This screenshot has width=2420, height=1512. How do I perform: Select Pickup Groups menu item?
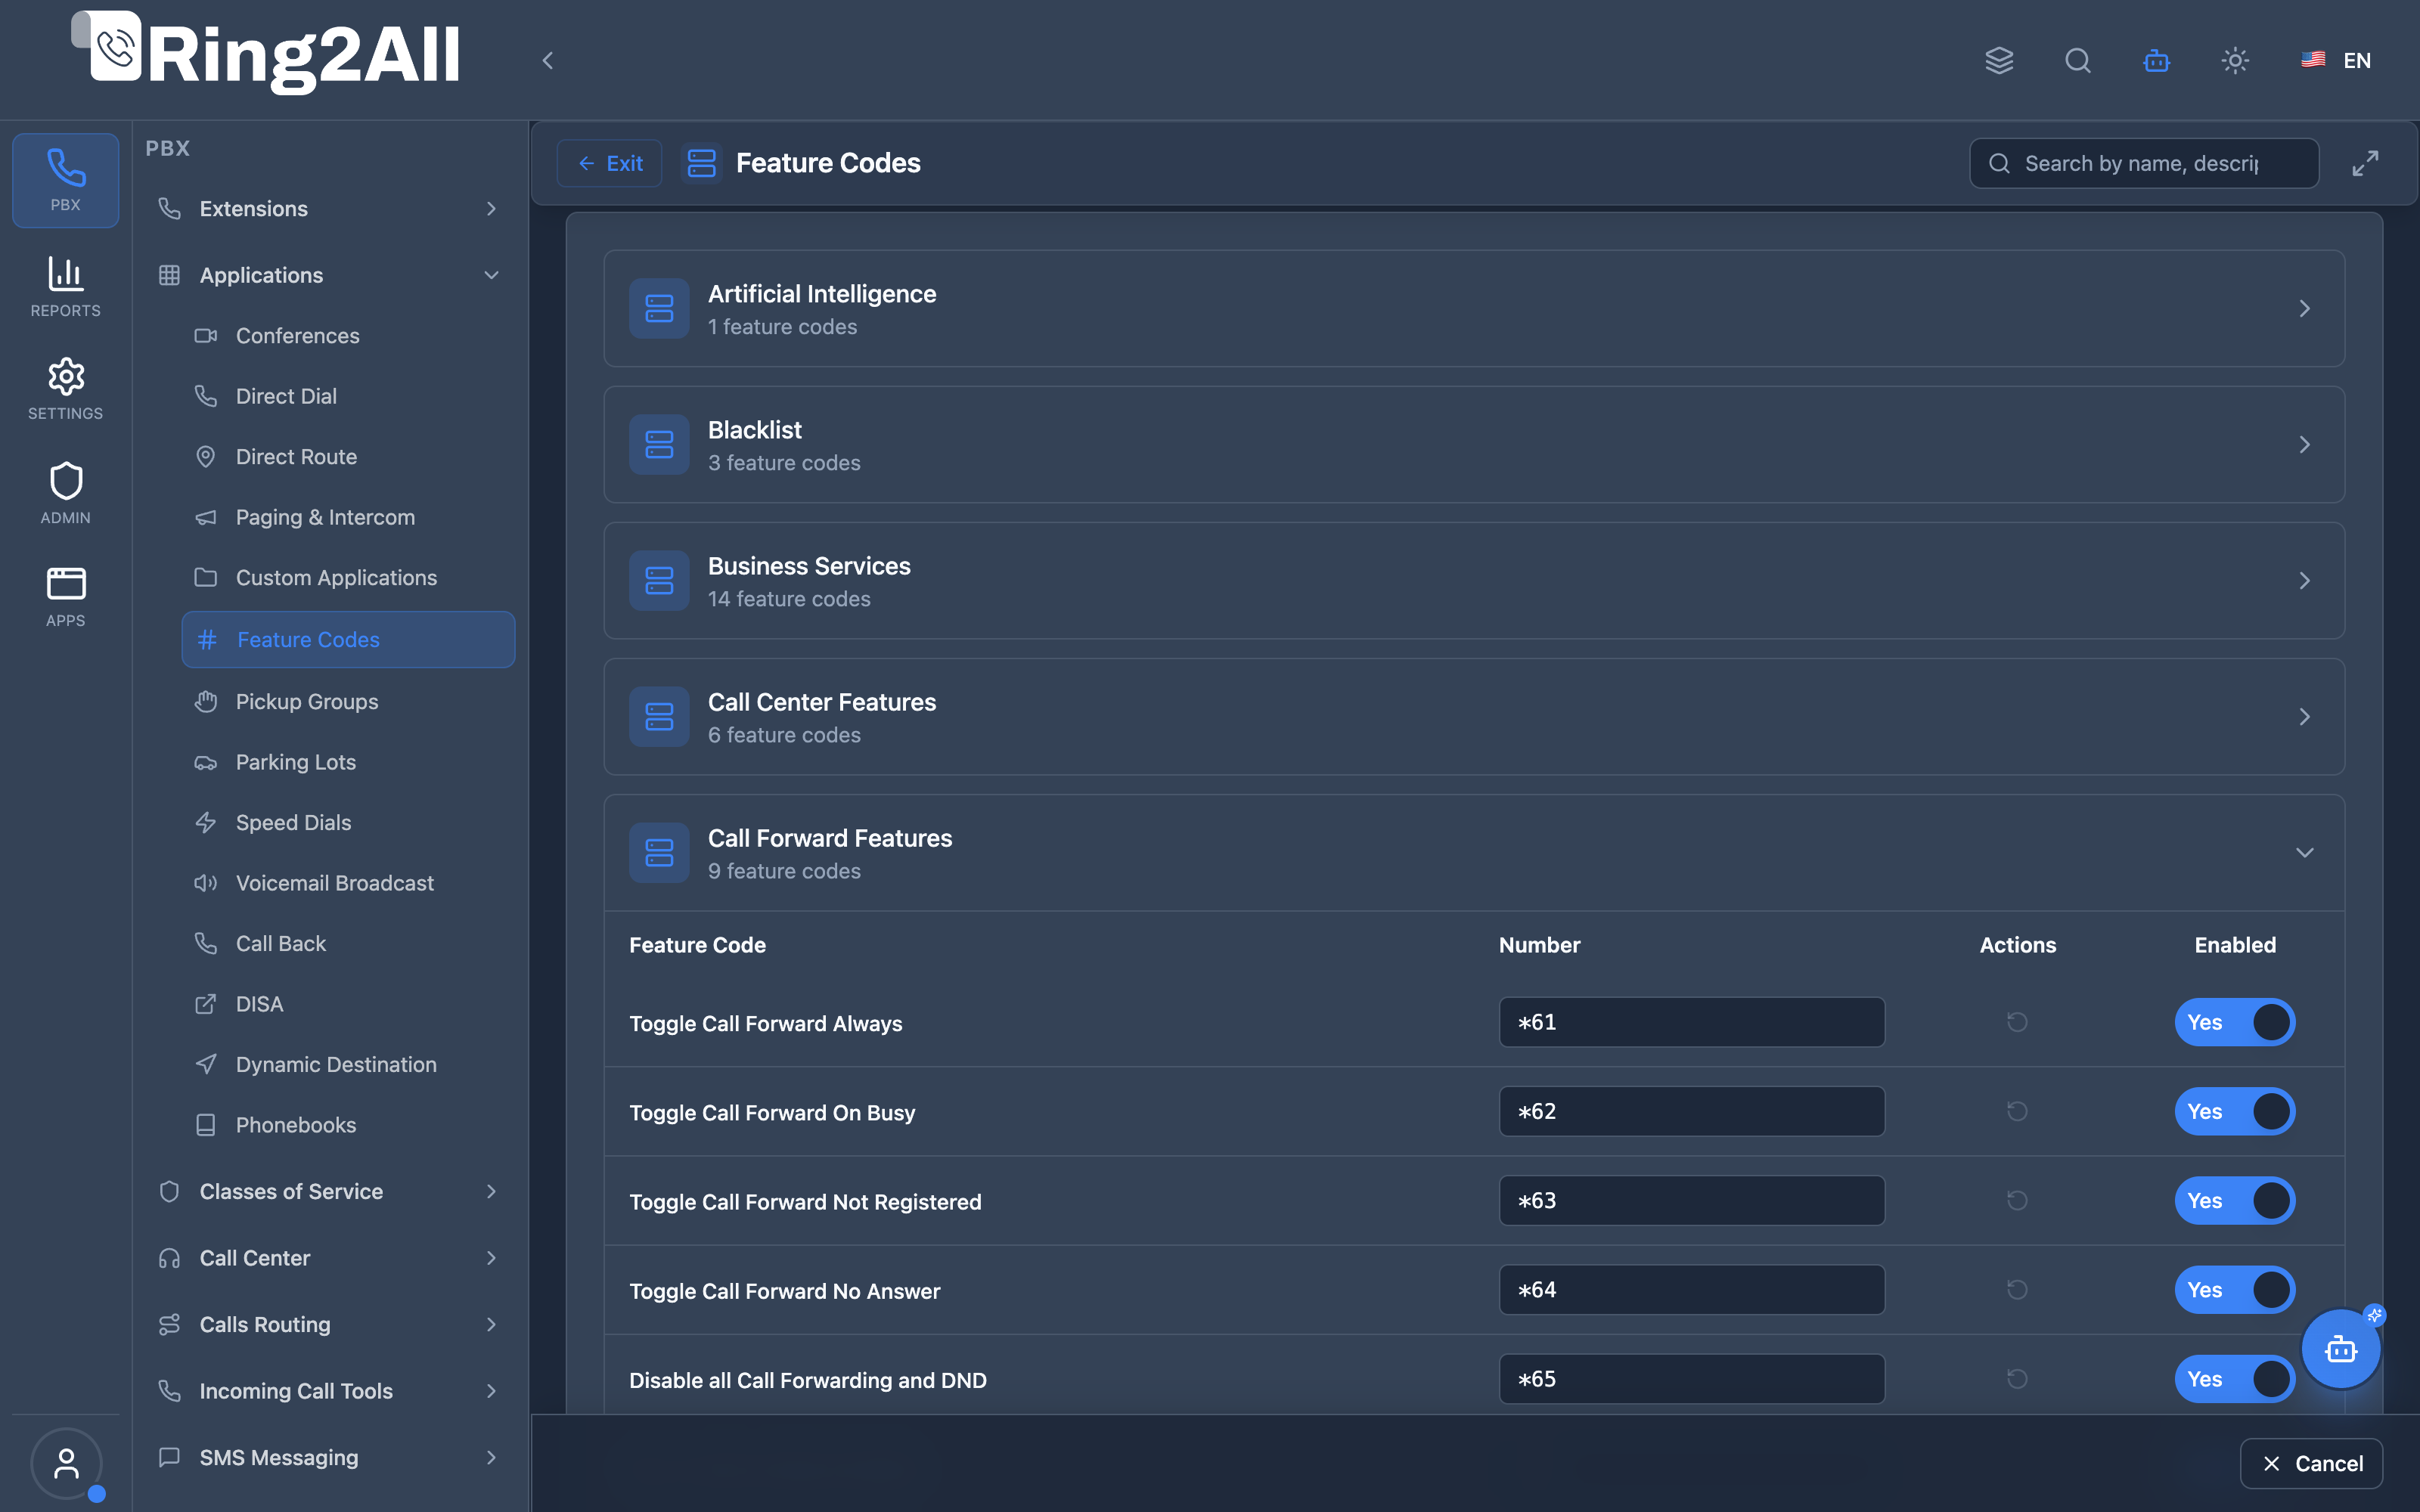click(348, 701)
